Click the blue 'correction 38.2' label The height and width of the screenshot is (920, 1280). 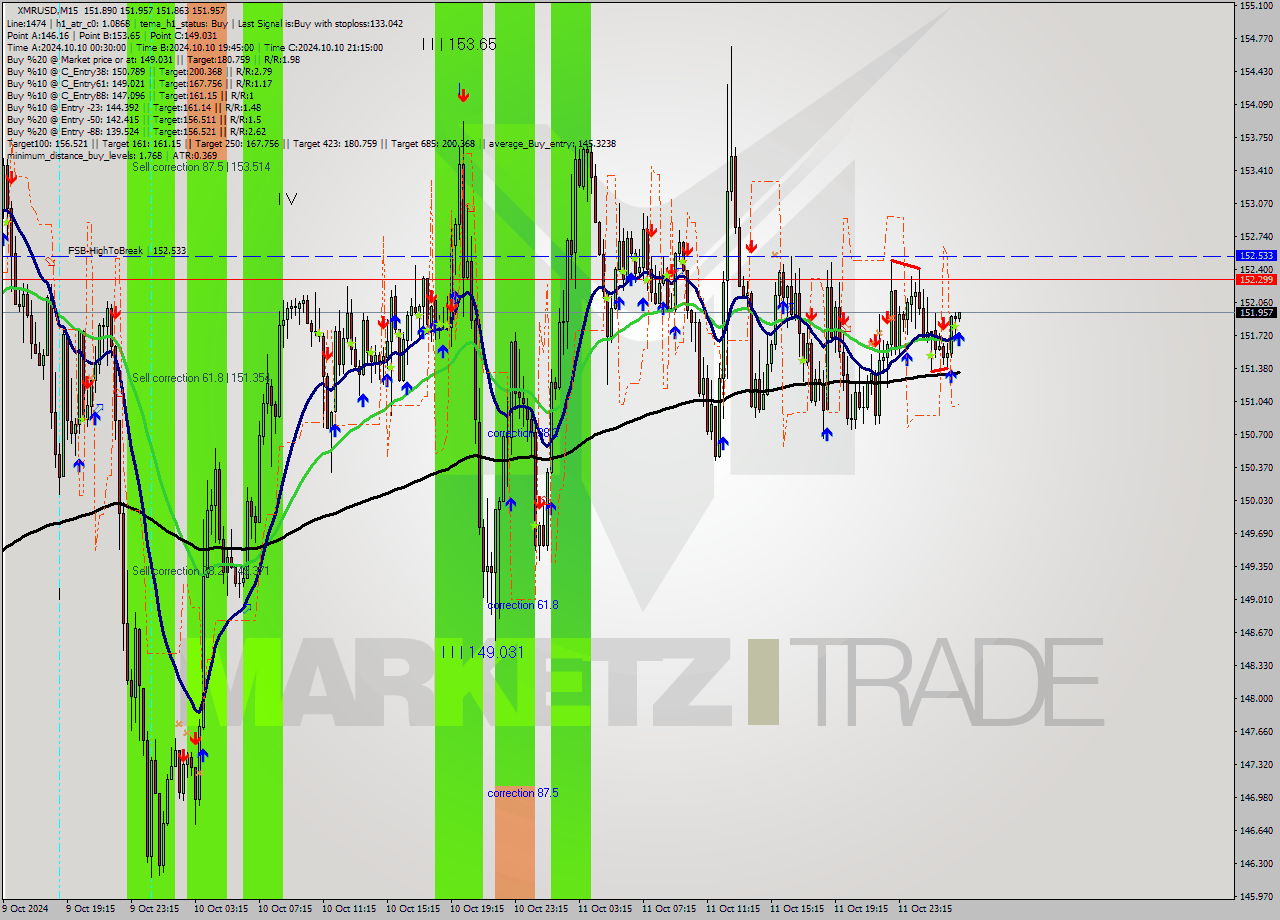click(x=522, y=433)
